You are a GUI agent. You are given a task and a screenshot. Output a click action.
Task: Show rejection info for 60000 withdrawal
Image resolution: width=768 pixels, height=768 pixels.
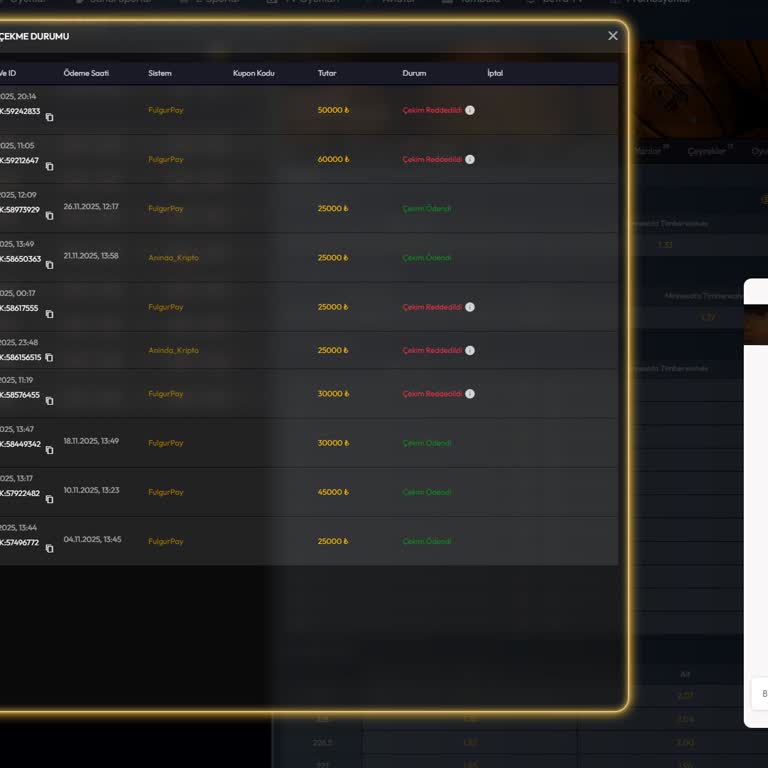tap(470, 159)
